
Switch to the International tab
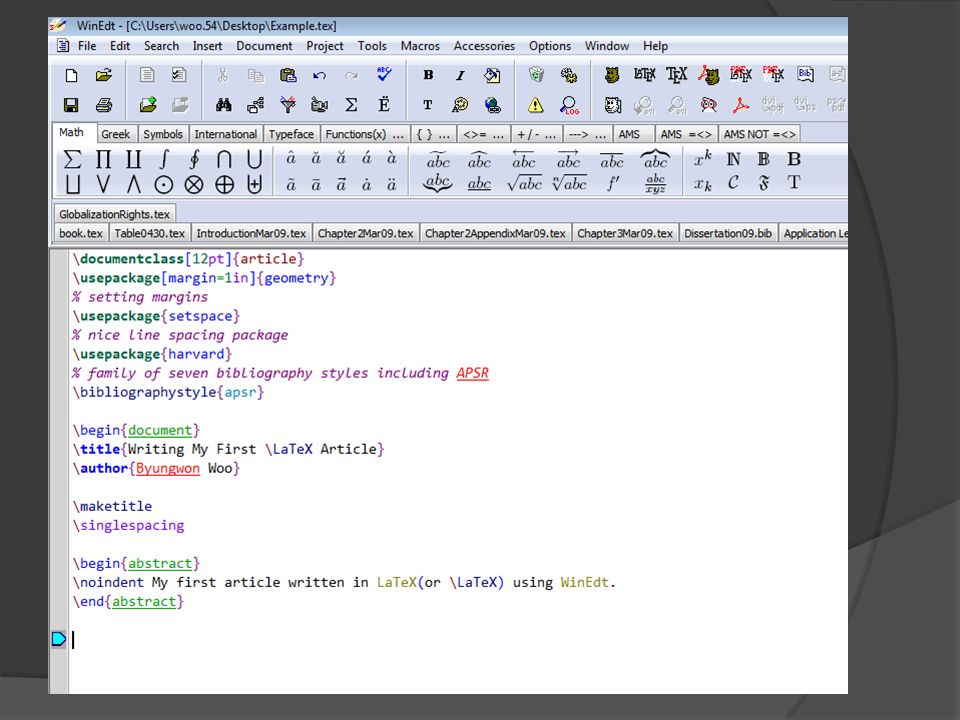[225, 134]
